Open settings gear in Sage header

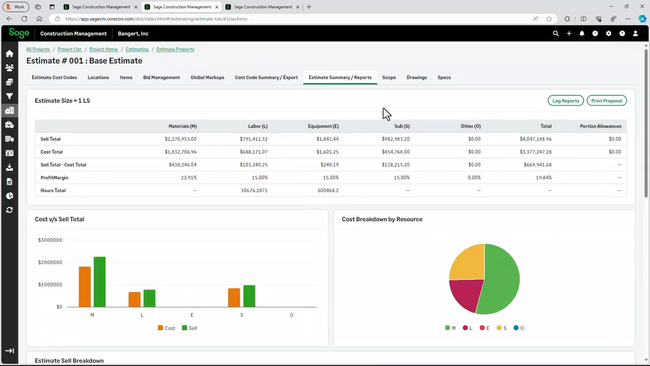(609, 34)
